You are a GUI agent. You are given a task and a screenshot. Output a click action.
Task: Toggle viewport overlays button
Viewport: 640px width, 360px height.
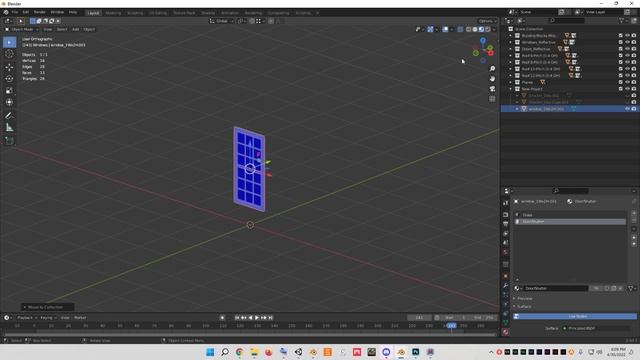pos(445,29)
